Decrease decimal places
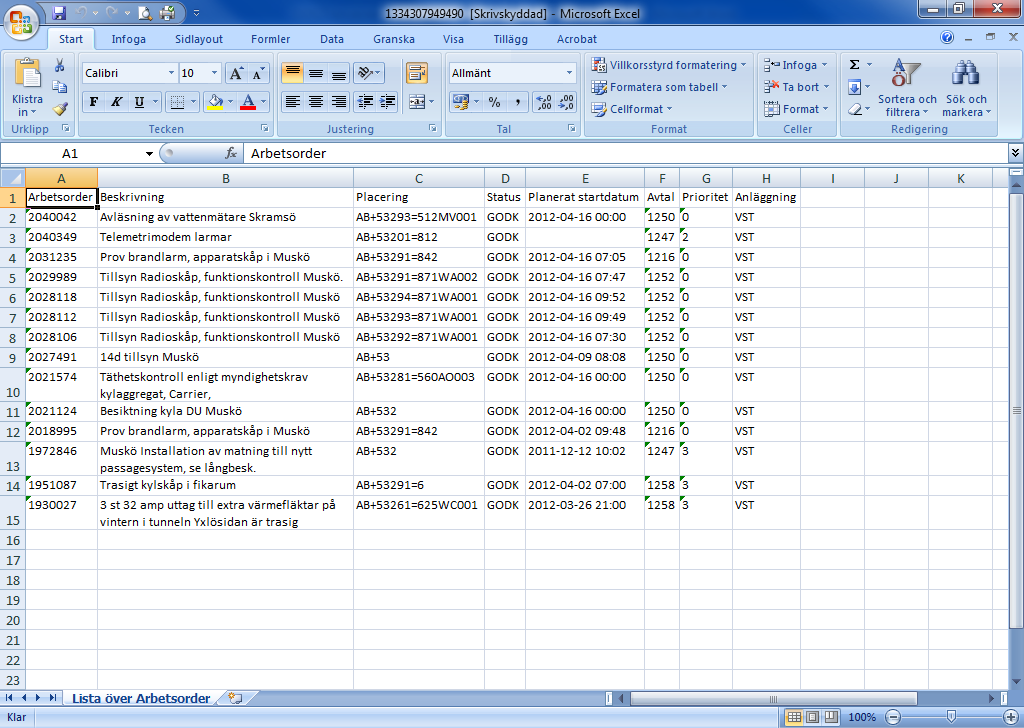 [566, 102]
